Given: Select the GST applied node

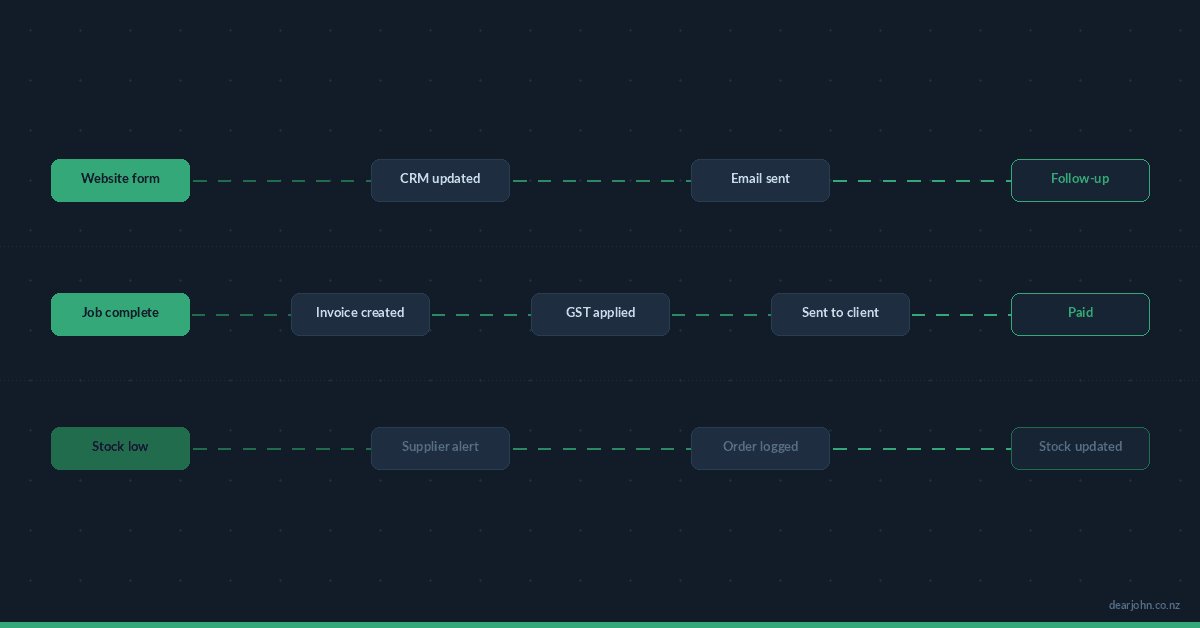Looking at the screenshot, I should click(x=600, y=313).
